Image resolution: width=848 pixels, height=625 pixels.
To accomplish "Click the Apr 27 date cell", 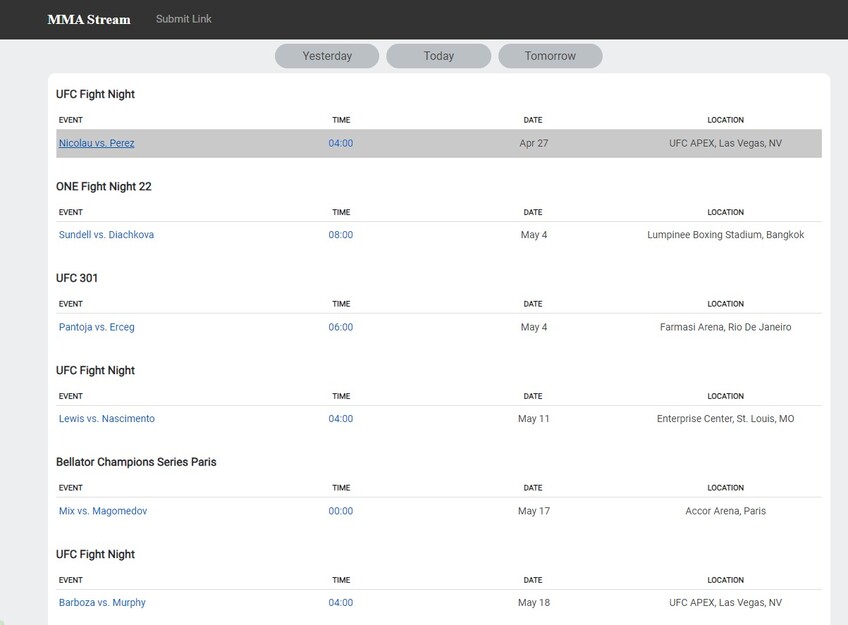I will point(533,143).
